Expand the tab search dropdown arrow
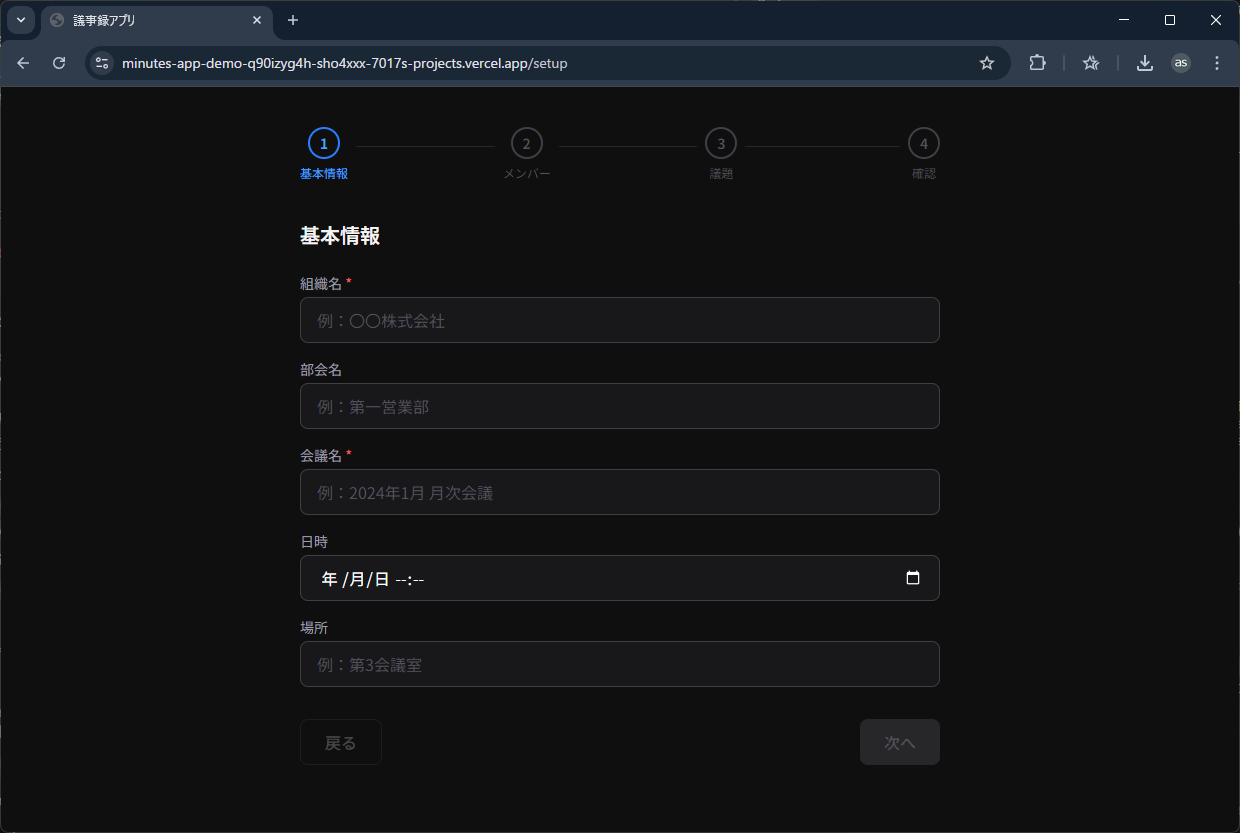 (x=20, y=20)
